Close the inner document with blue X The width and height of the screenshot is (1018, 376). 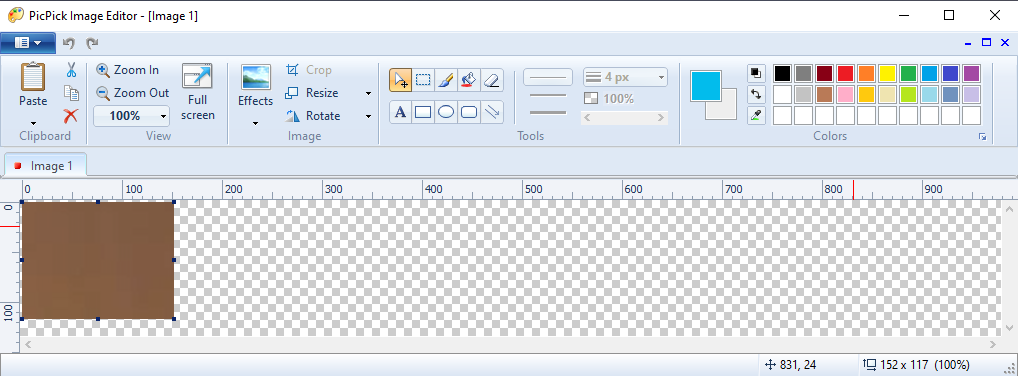[1004, 42]
